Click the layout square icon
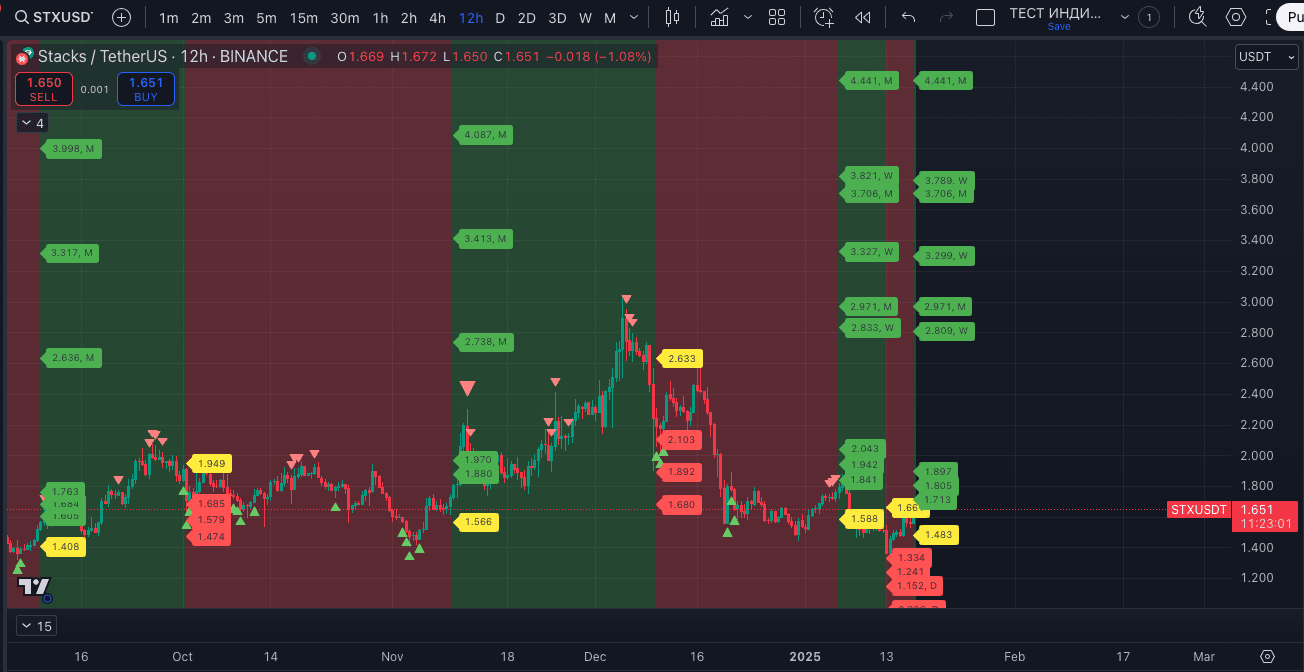Image resolution: width=1304 pixels, height=672 pixels. [x=985, y=17]
